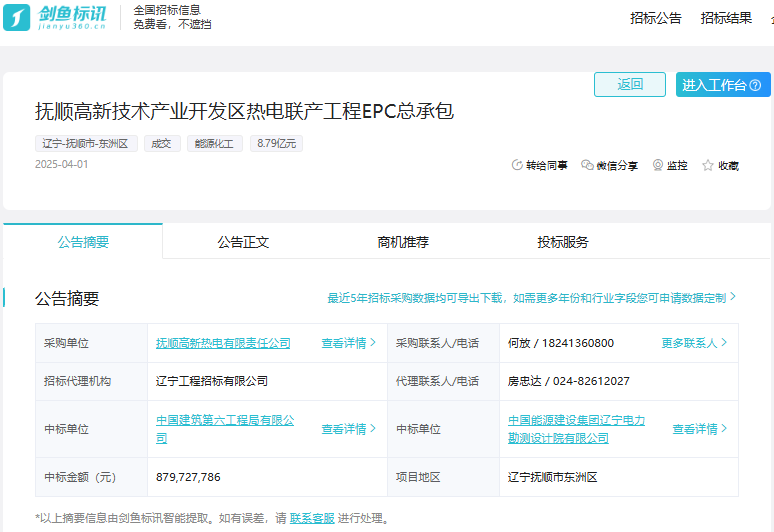This screenshot has width=774, height=532.
Task: Click the 转给同事 forward icon
Action: [x=517, y=166]
